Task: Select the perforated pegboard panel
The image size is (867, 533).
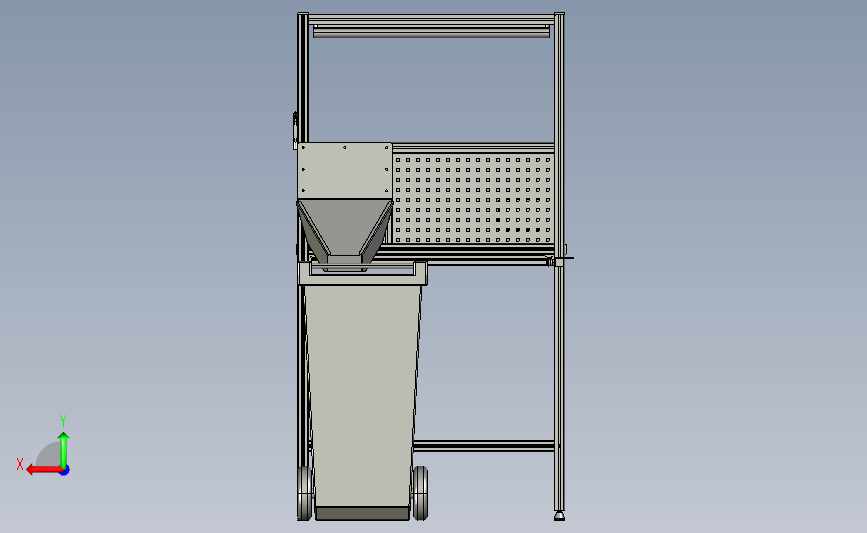Action: 473,199
